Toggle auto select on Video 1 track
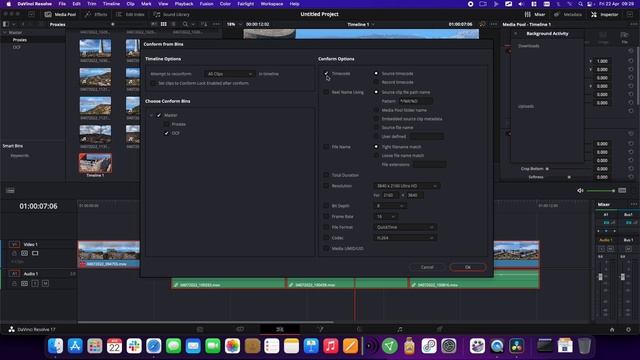Image resolution: width=640 pixels, height=360 pixels. [24, 253]
